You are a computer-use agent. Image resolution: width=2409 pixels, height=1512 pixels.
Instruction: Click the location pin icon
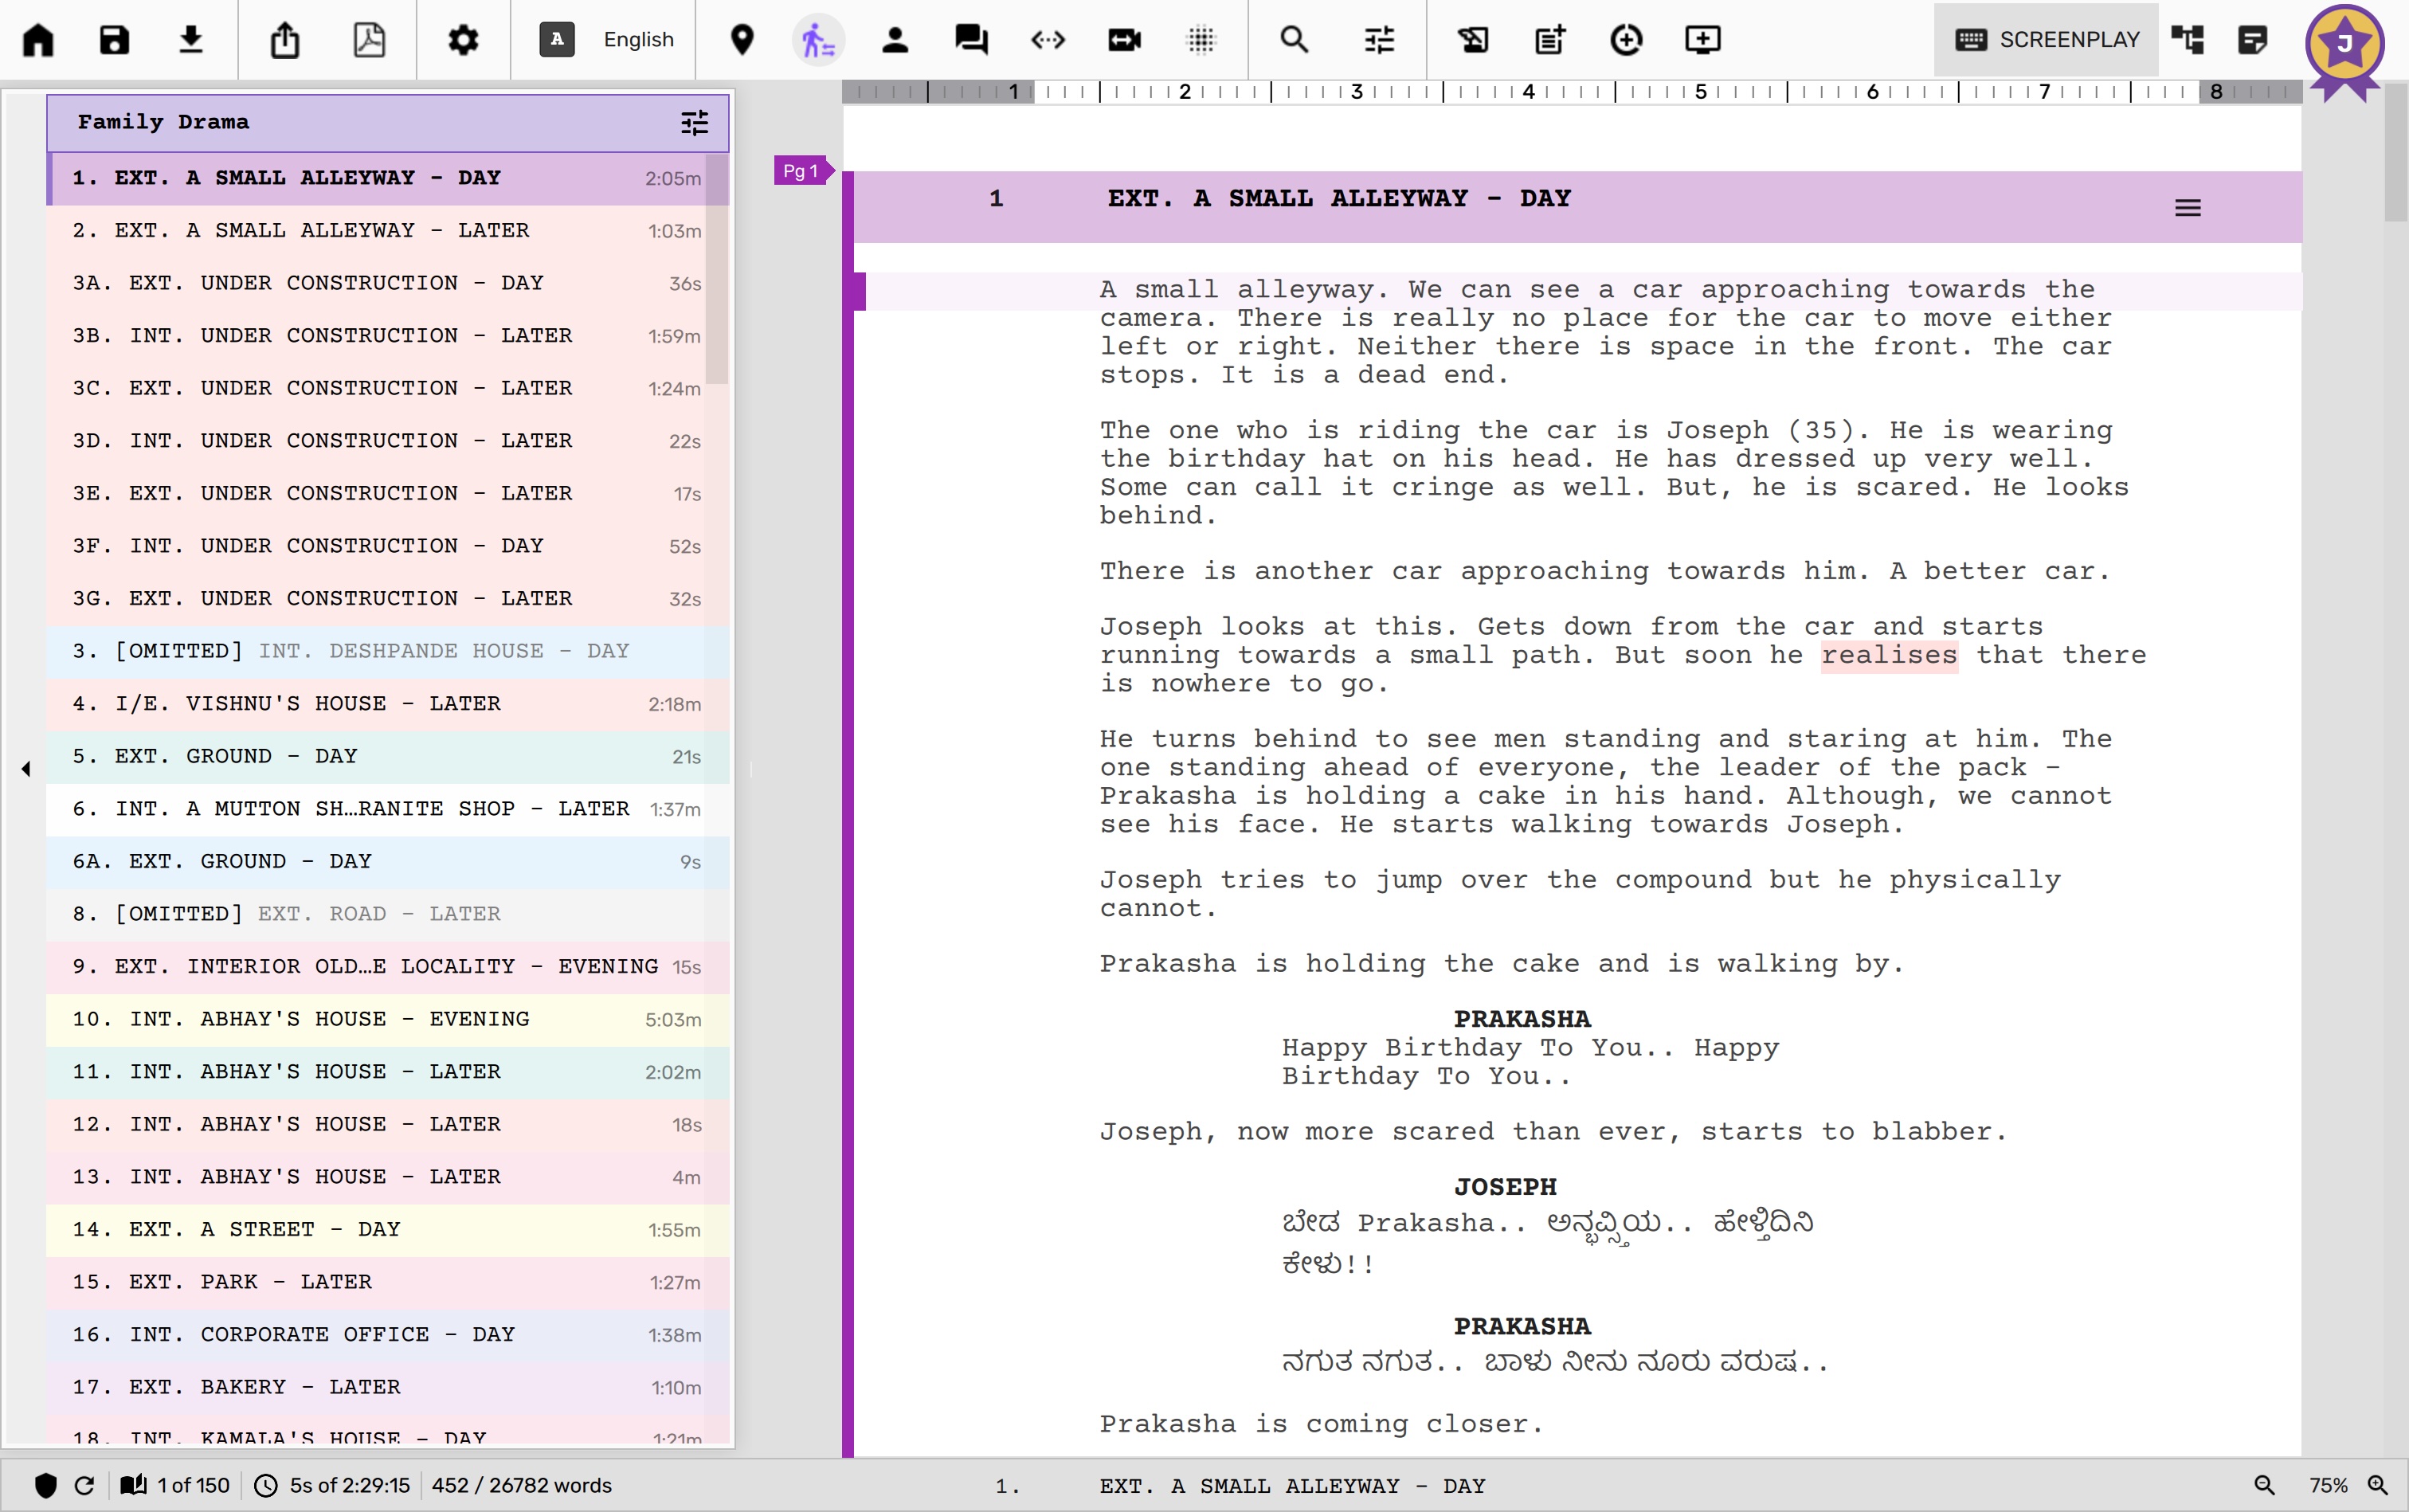pyautogui.click(x=742, y=40)
